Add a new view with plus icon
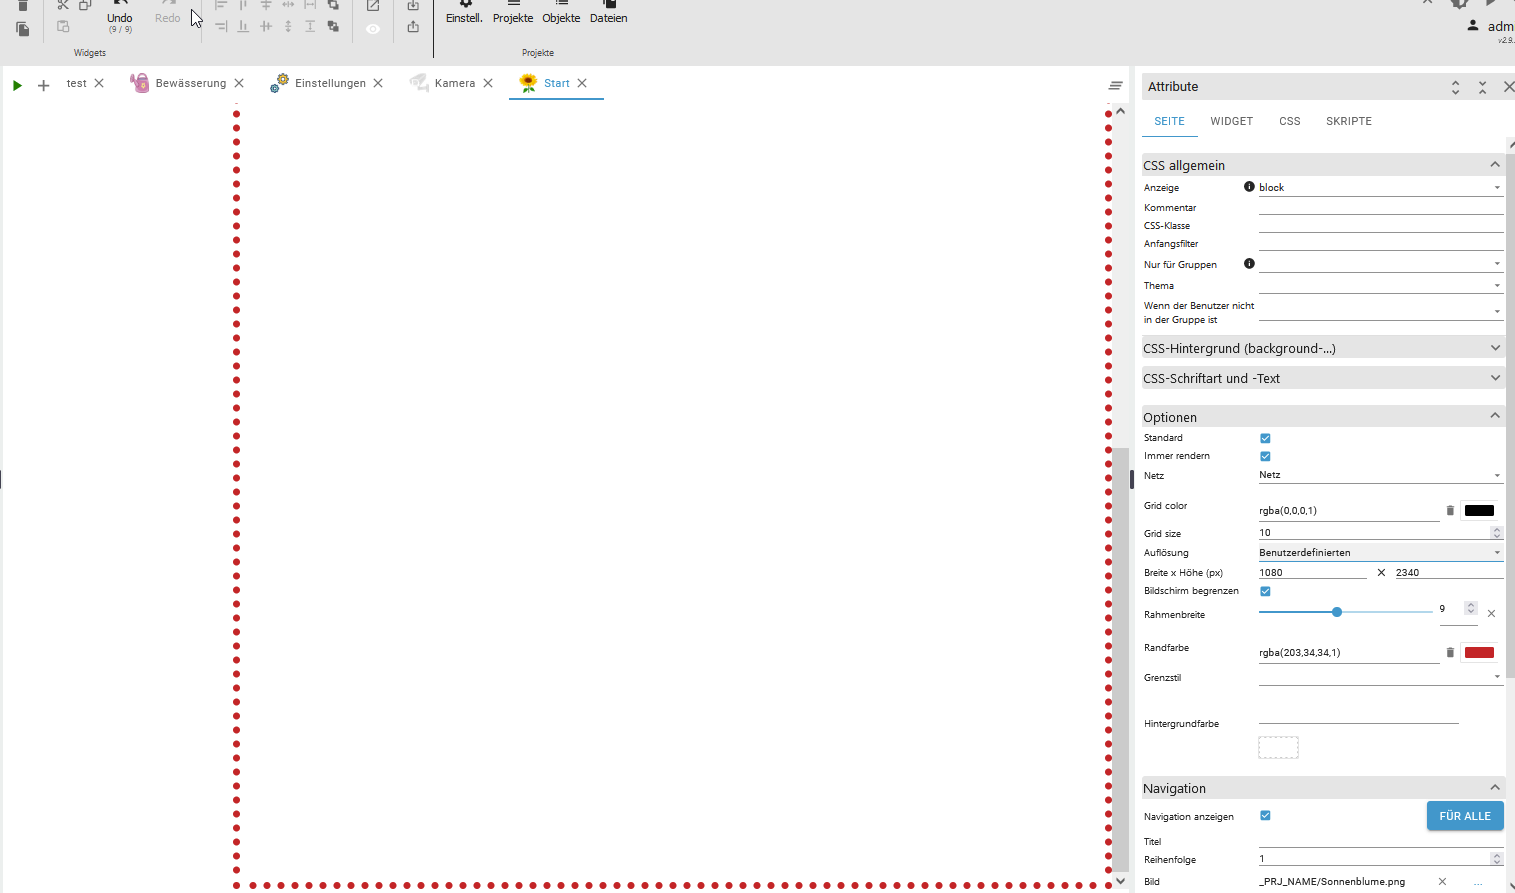The image size is (1515, 893). [43, 85]
